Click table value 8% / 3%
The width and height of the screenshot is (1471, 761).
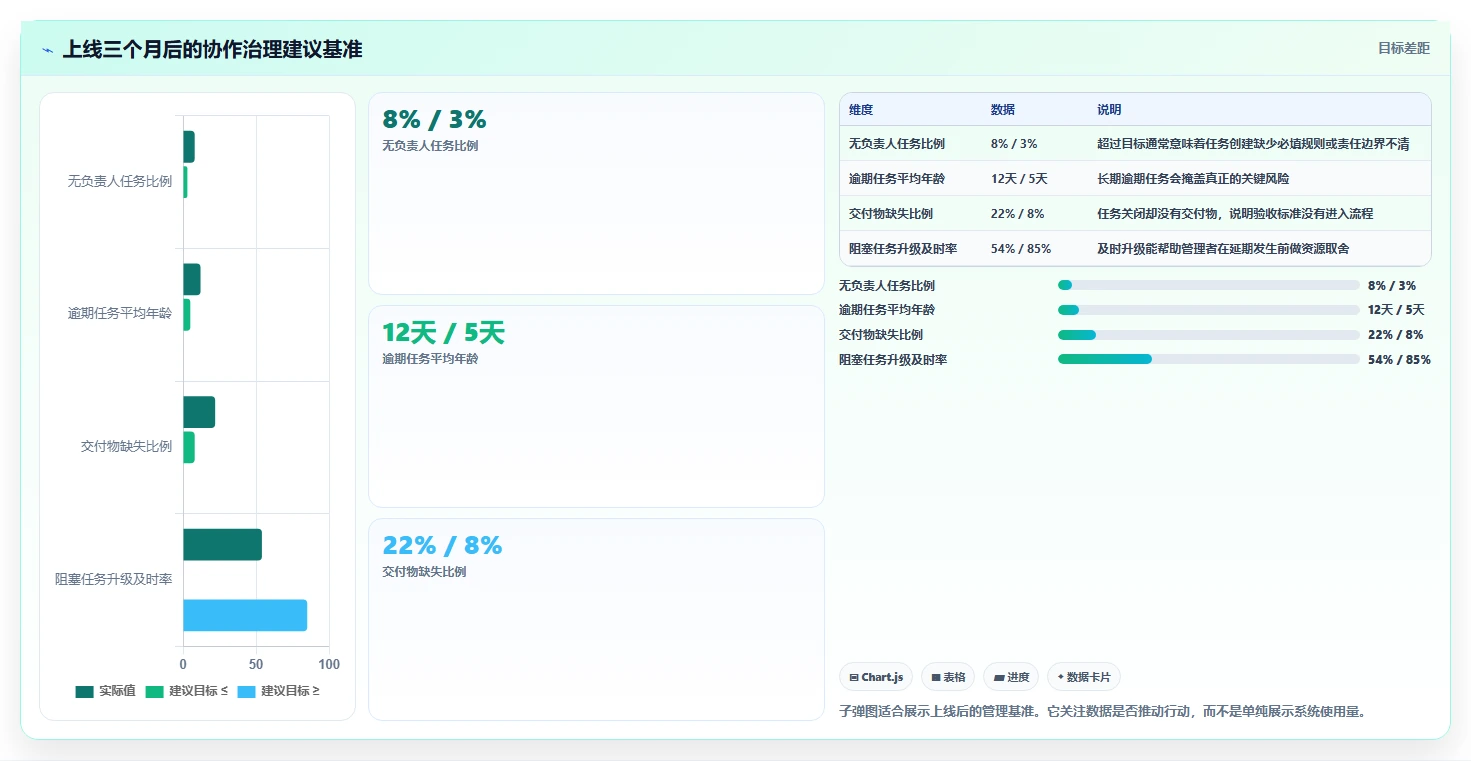click(x=1014, y=144)
